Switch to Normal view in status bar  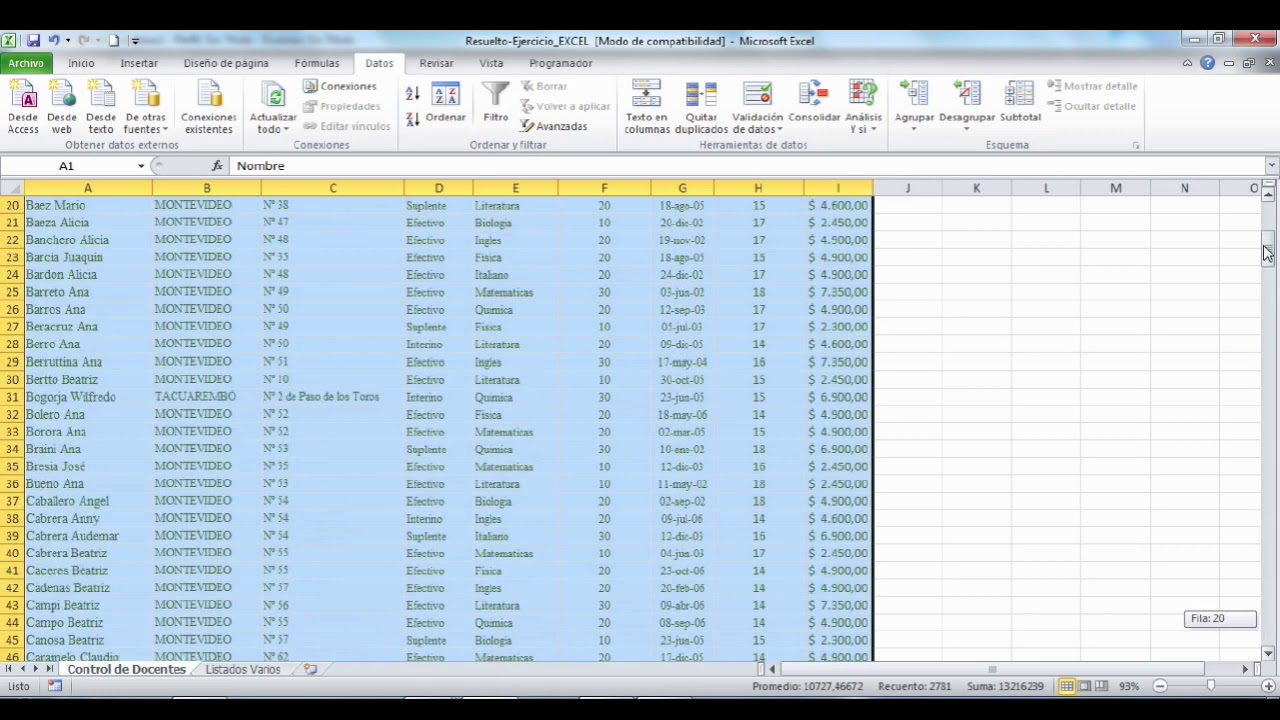(x=1067, y=686)
